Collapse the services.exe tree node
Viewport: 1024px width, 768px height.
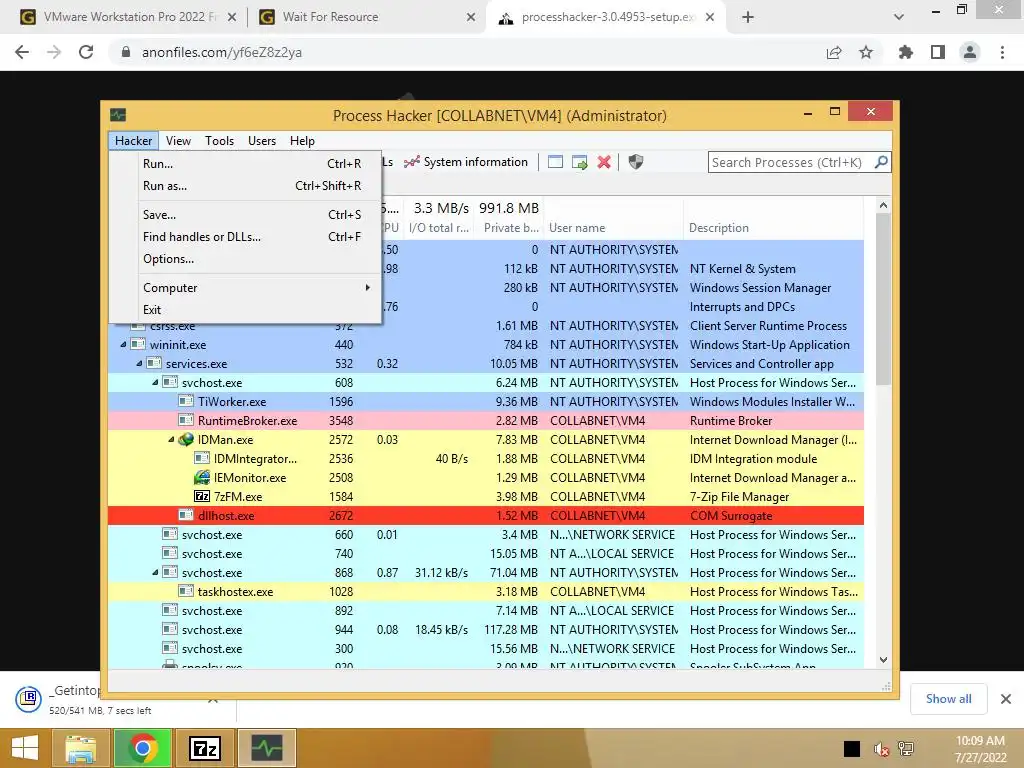pos(139,363)
